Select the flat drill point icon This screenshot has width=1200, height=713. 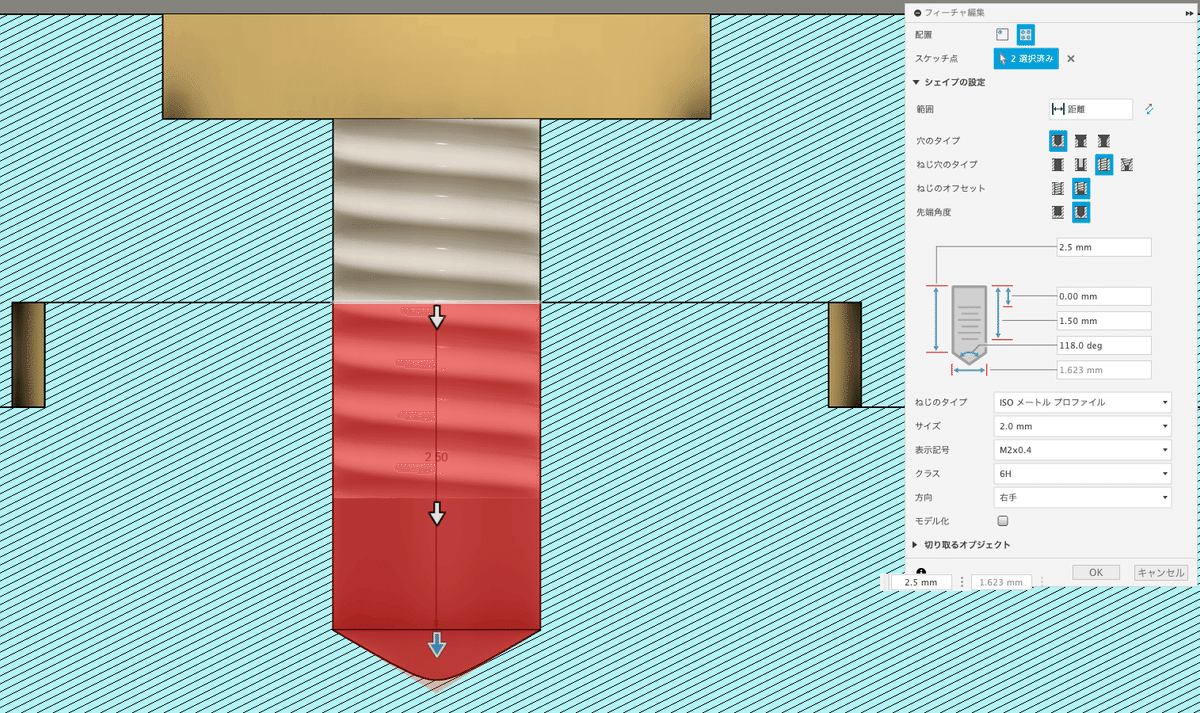pyautogui.click(x=1057, y=212)
